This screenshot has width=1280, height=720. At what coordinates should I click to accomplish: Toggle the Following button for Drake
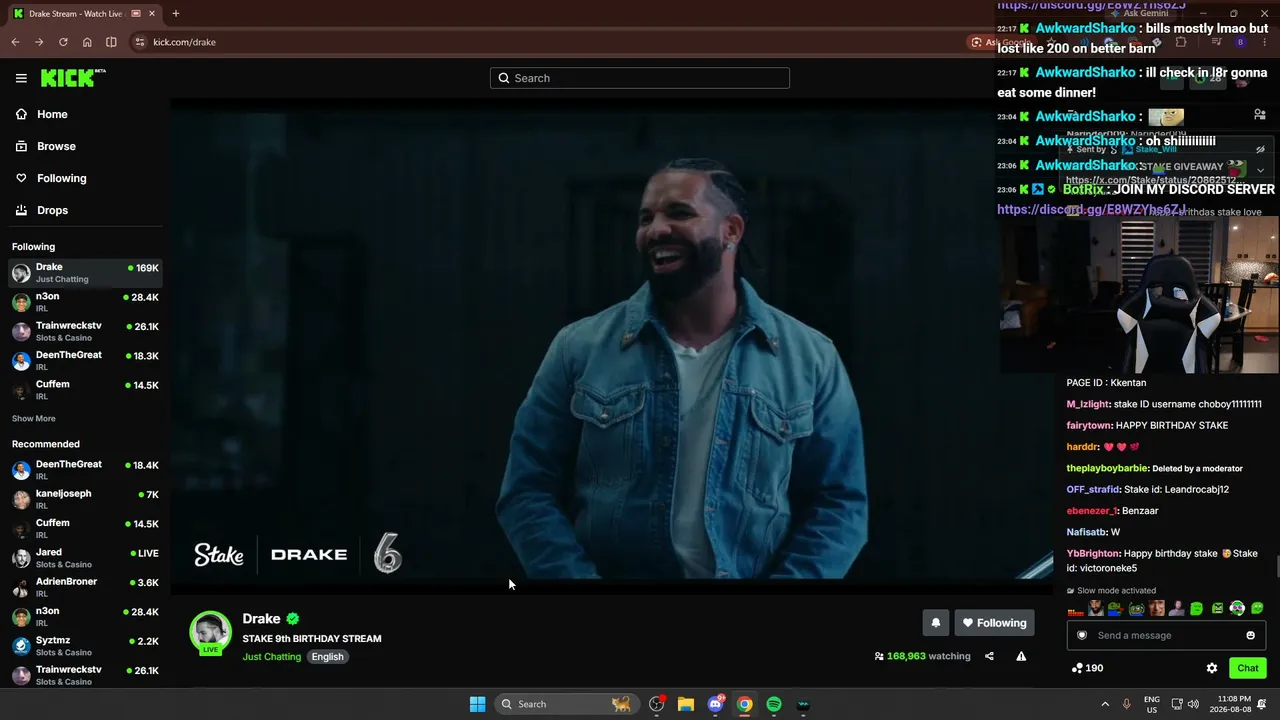click(x=994, y=623)
